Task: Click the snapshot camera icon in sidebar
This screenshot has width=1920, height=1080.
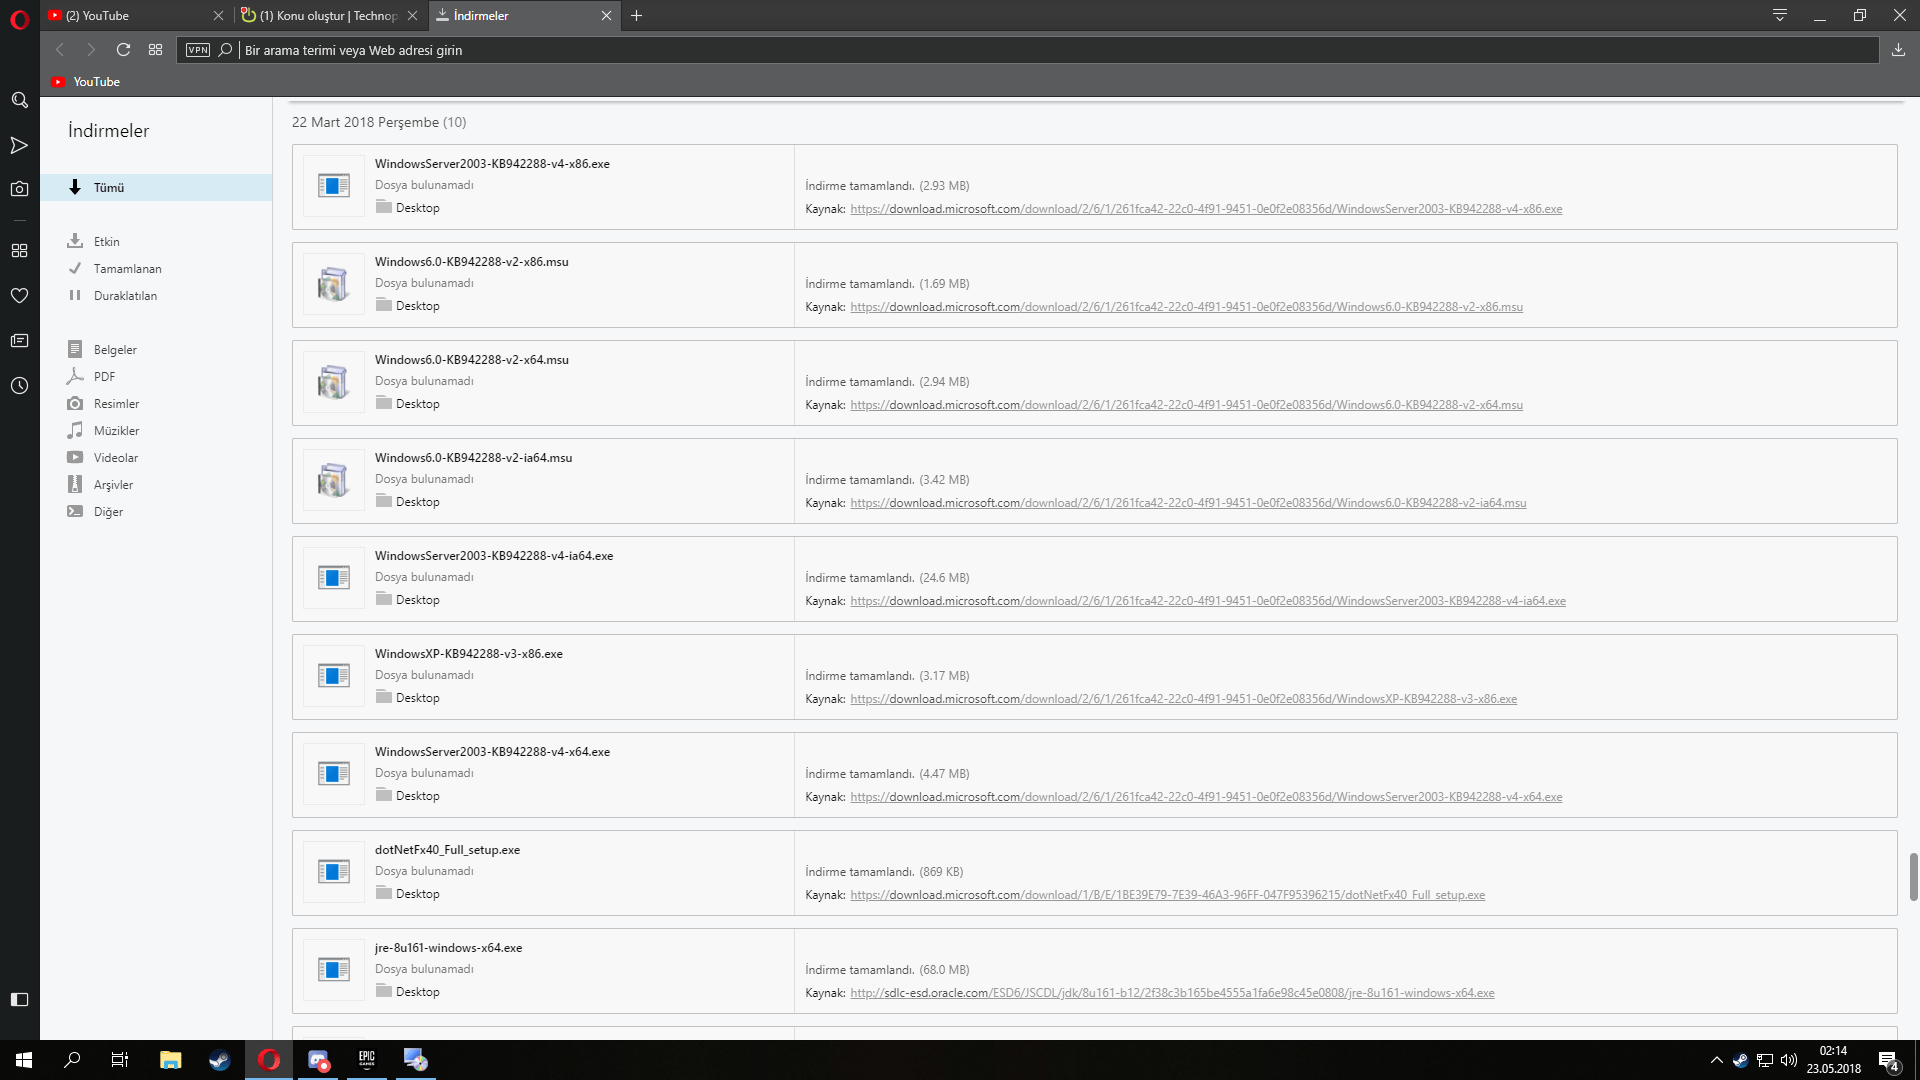Action: [x=19, y=189]
